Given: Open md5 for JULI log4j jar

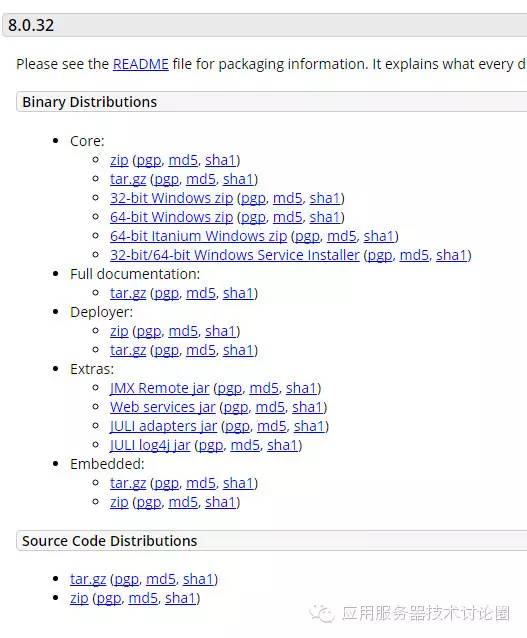Looking at the screenshot, I should [x=245, y=445].
